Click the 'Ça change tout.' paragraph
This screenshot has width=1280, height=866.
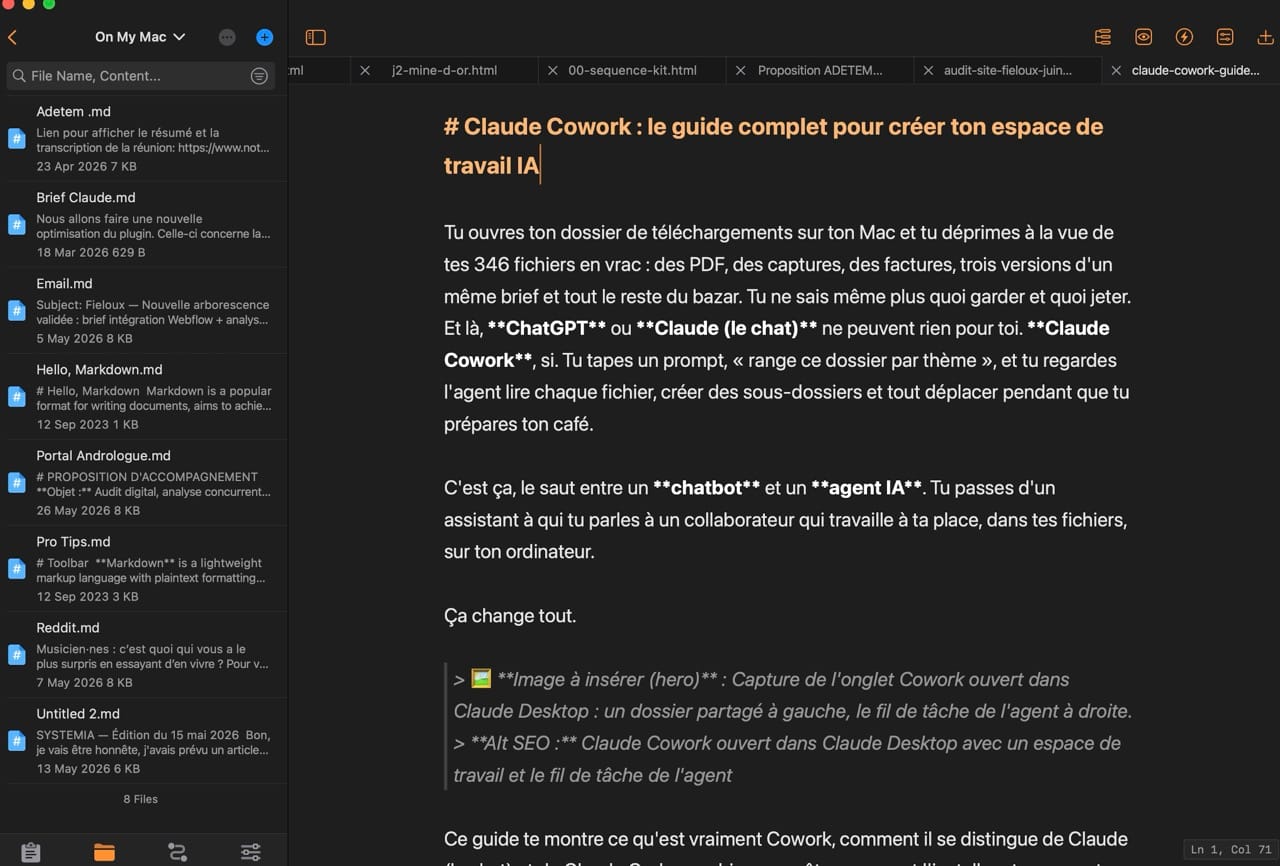point(510,616)
